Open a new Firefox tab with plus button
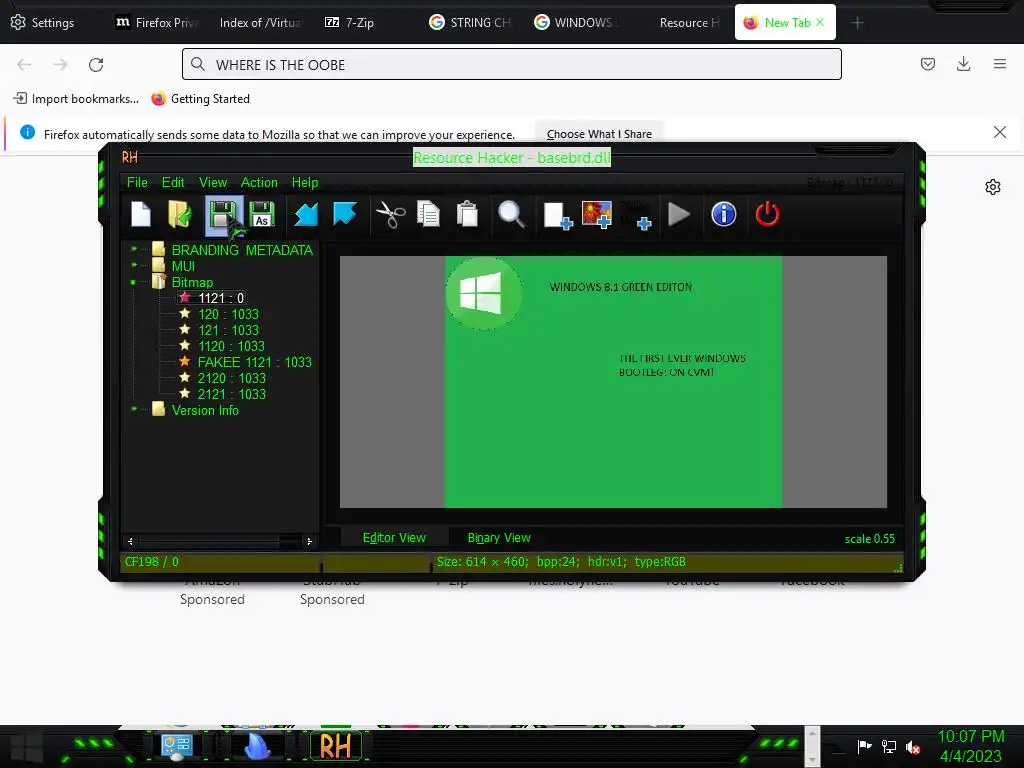The height and width of the screenshot is (768, 1024). (857, 23)
